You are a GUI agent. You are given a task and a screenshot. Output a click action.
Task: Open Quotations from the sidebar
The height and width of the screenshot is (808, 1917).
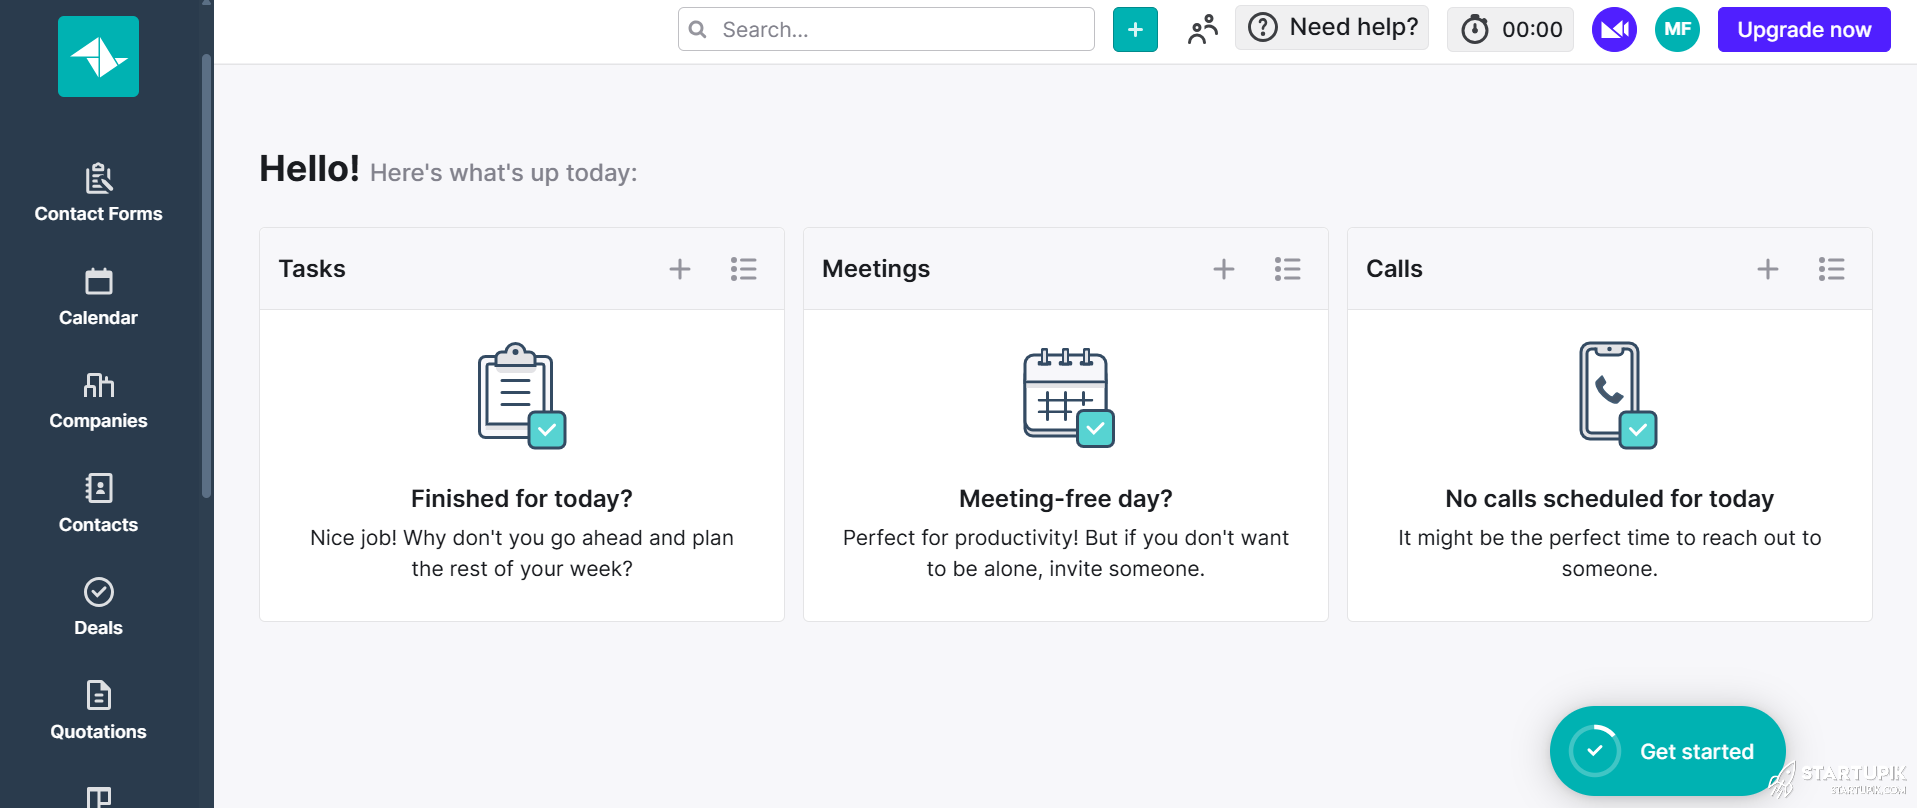click(98, 710)
